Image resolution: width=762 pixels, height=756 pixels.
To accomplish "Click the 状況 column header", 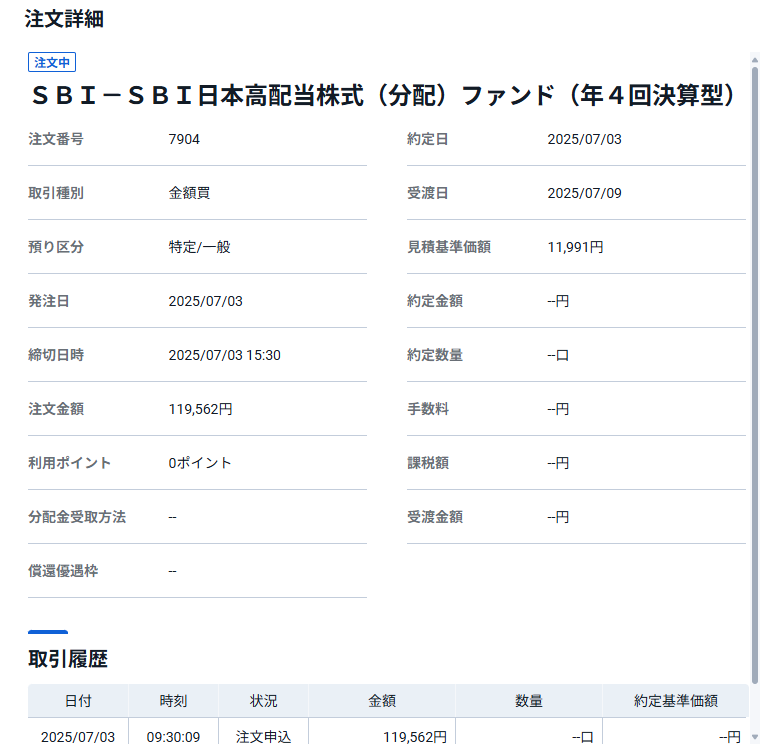I will (263, 701).
